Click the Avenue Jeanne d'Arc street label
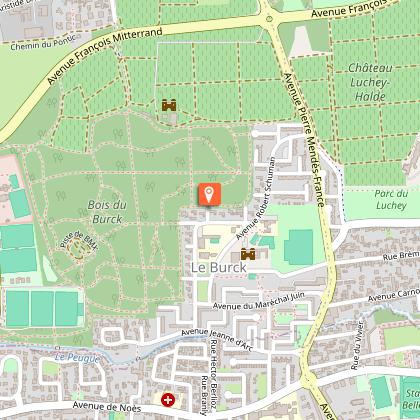This screenshot has width=420, height=420. click(217, 340)
